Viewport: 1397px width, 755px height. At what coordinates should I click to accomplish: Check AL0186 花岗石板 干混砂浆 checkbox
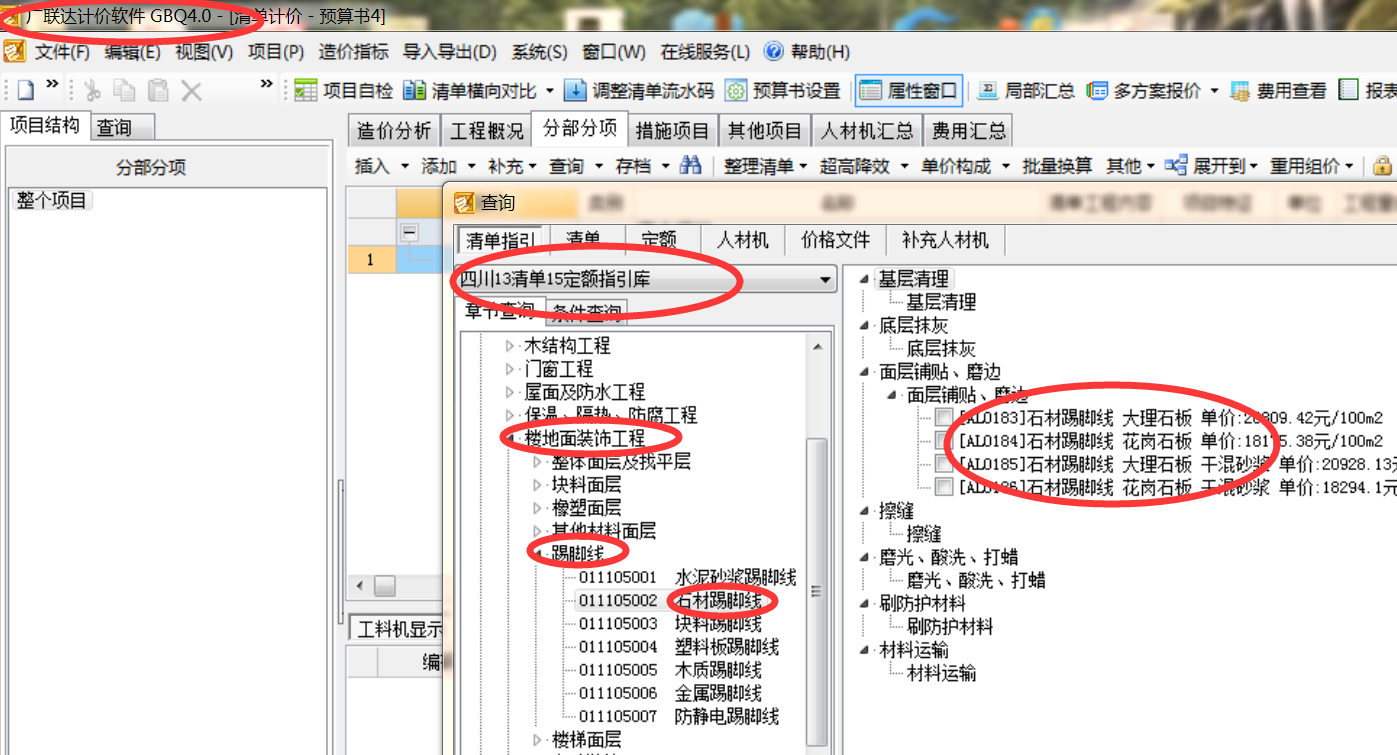pyautogui.click(x=944, y=488)
